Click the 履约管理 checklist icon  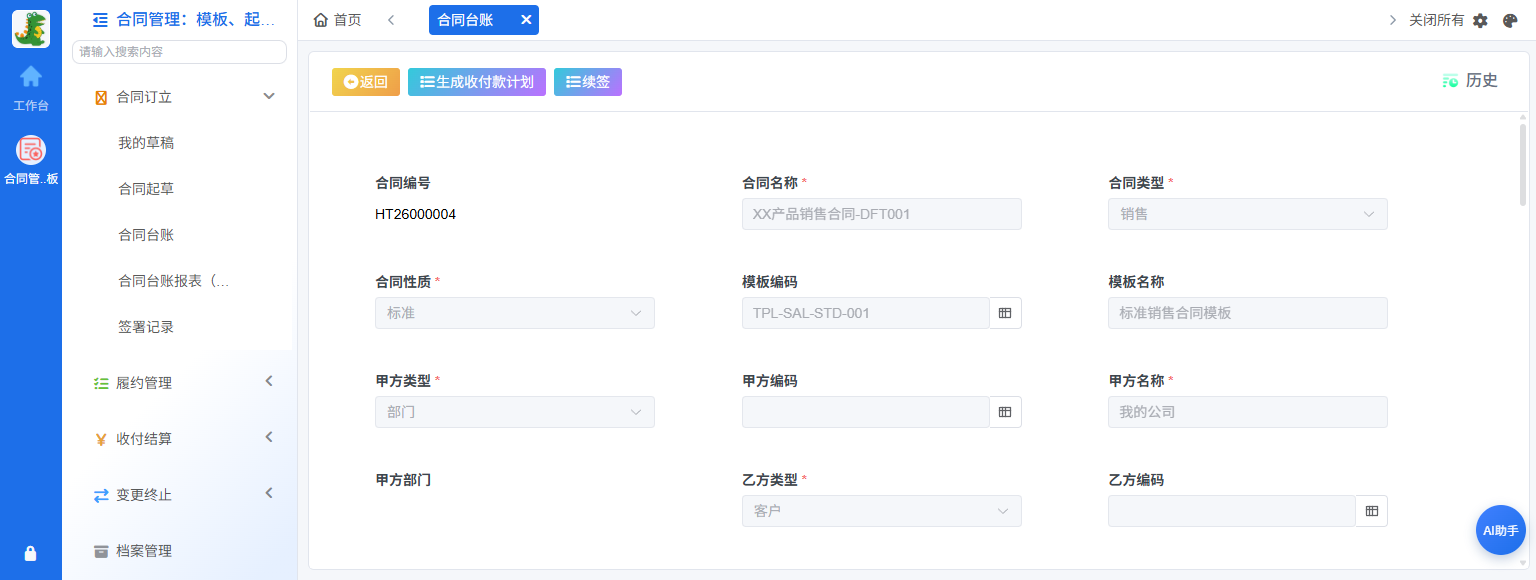[101, 383]
